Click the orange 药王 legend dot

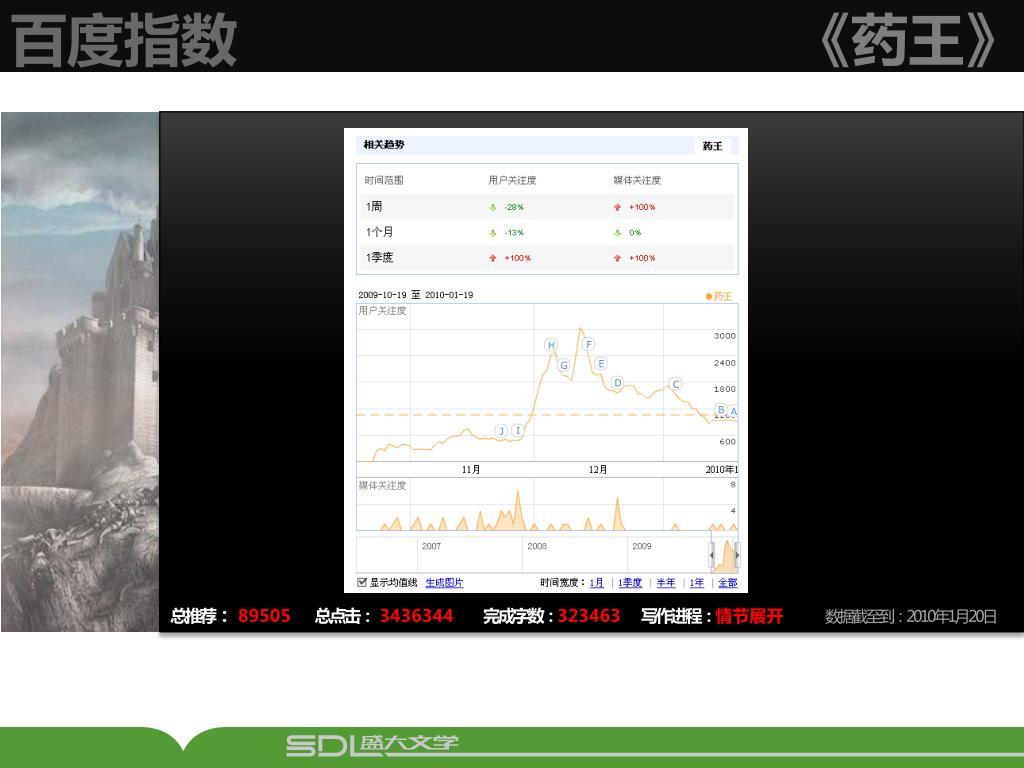[709, 296]
